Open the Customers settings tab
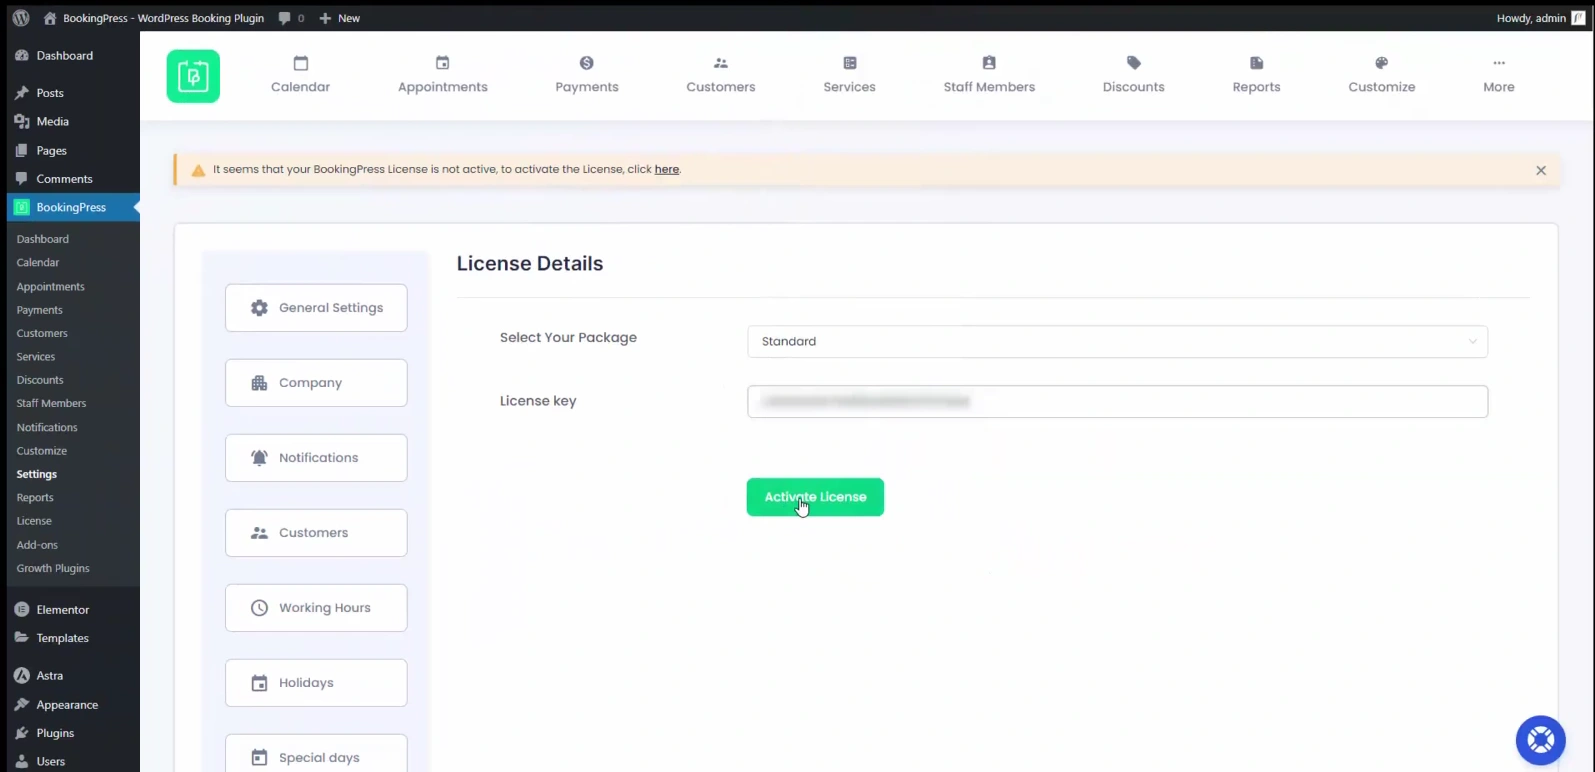The width and height of the screenshot is (1595, 772). coord(316,533)
